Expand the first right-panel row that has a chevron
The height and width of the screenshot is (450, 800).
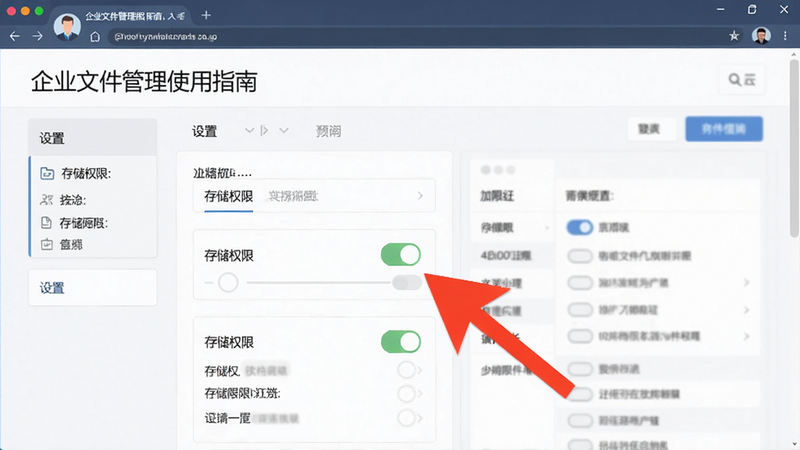coord(746,282)
